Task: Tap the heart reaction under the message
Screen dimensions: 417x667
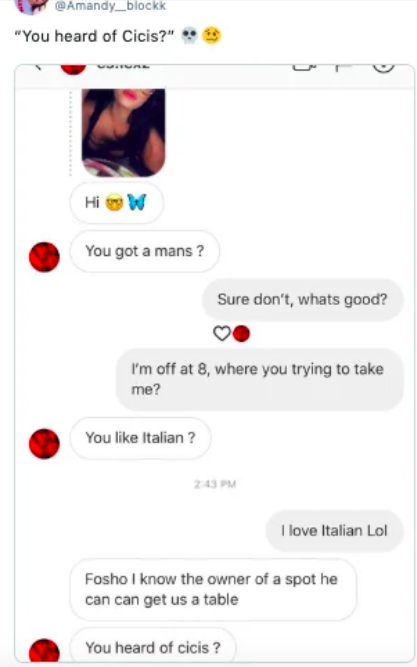Action: (x=221, y=334)
